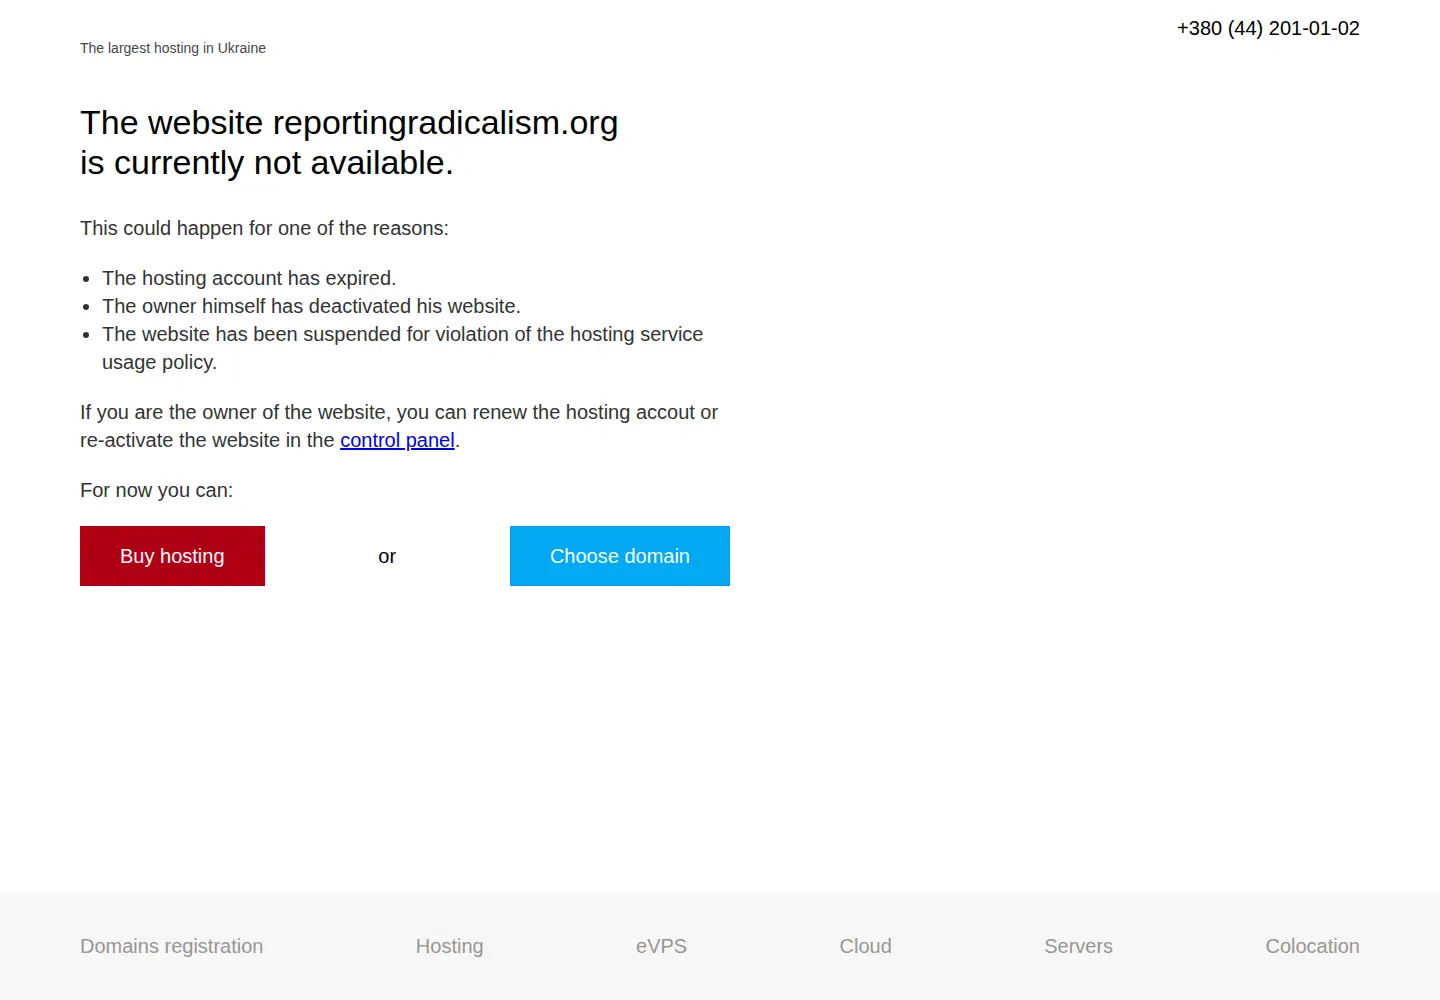Open Domains registration in footer

[x=171, y=946]
